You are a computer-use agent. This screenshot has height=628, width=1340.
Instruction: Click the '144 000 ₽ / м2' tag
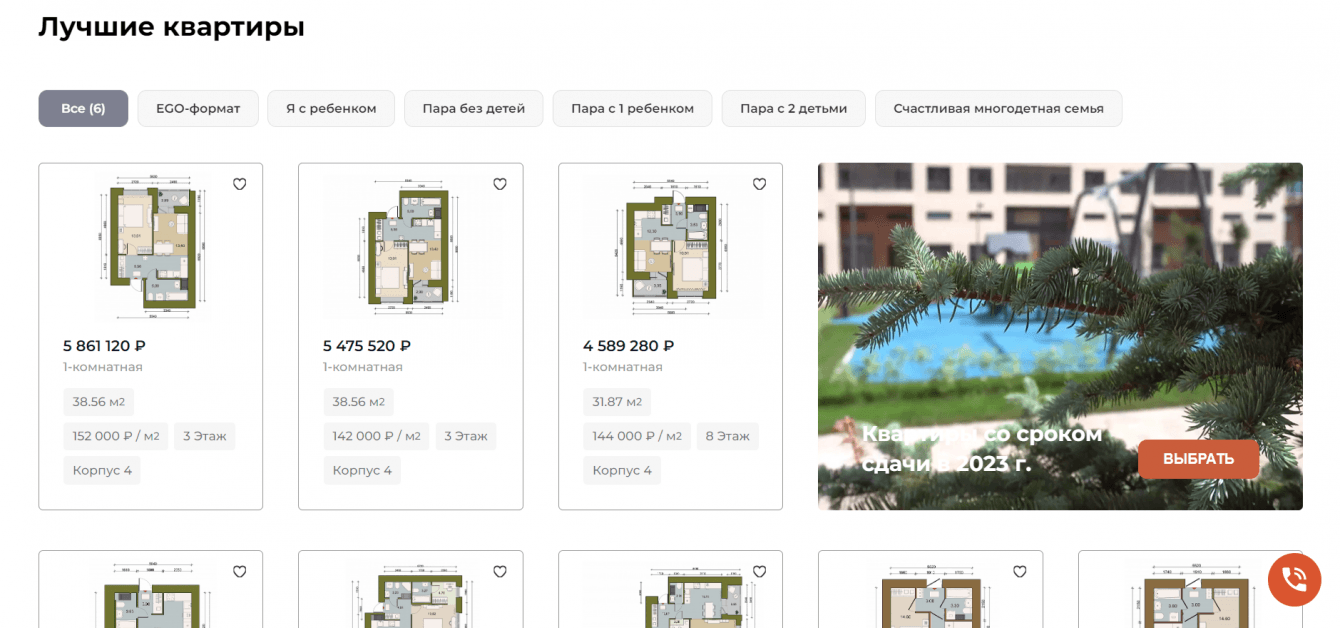[636, 436]
